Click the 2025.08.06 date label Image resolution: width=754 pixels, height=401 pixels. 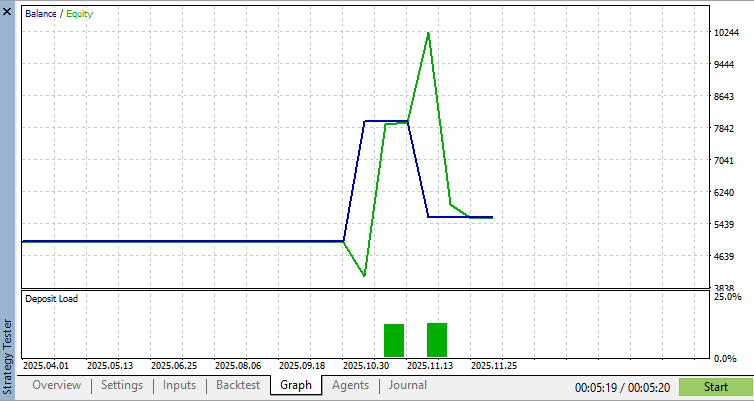click(238, 366)
